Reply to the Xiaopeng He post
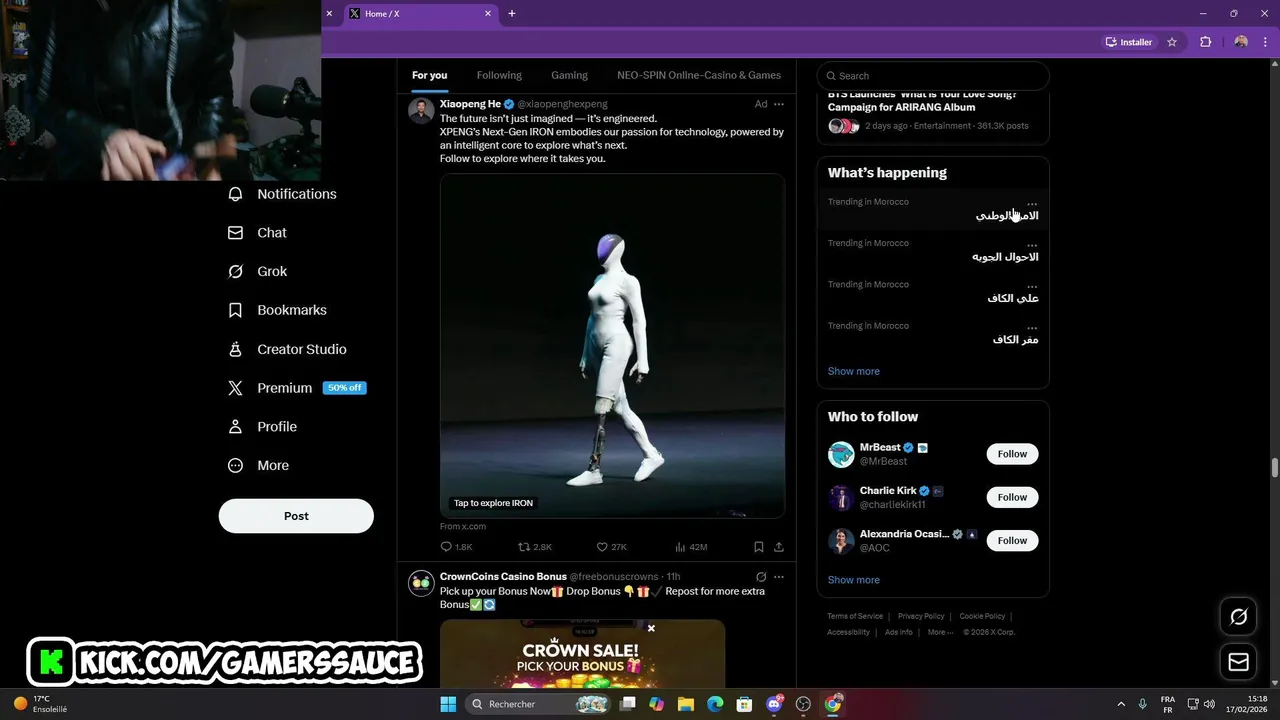This screenshot has width=1280, height=720. (455, 547)
